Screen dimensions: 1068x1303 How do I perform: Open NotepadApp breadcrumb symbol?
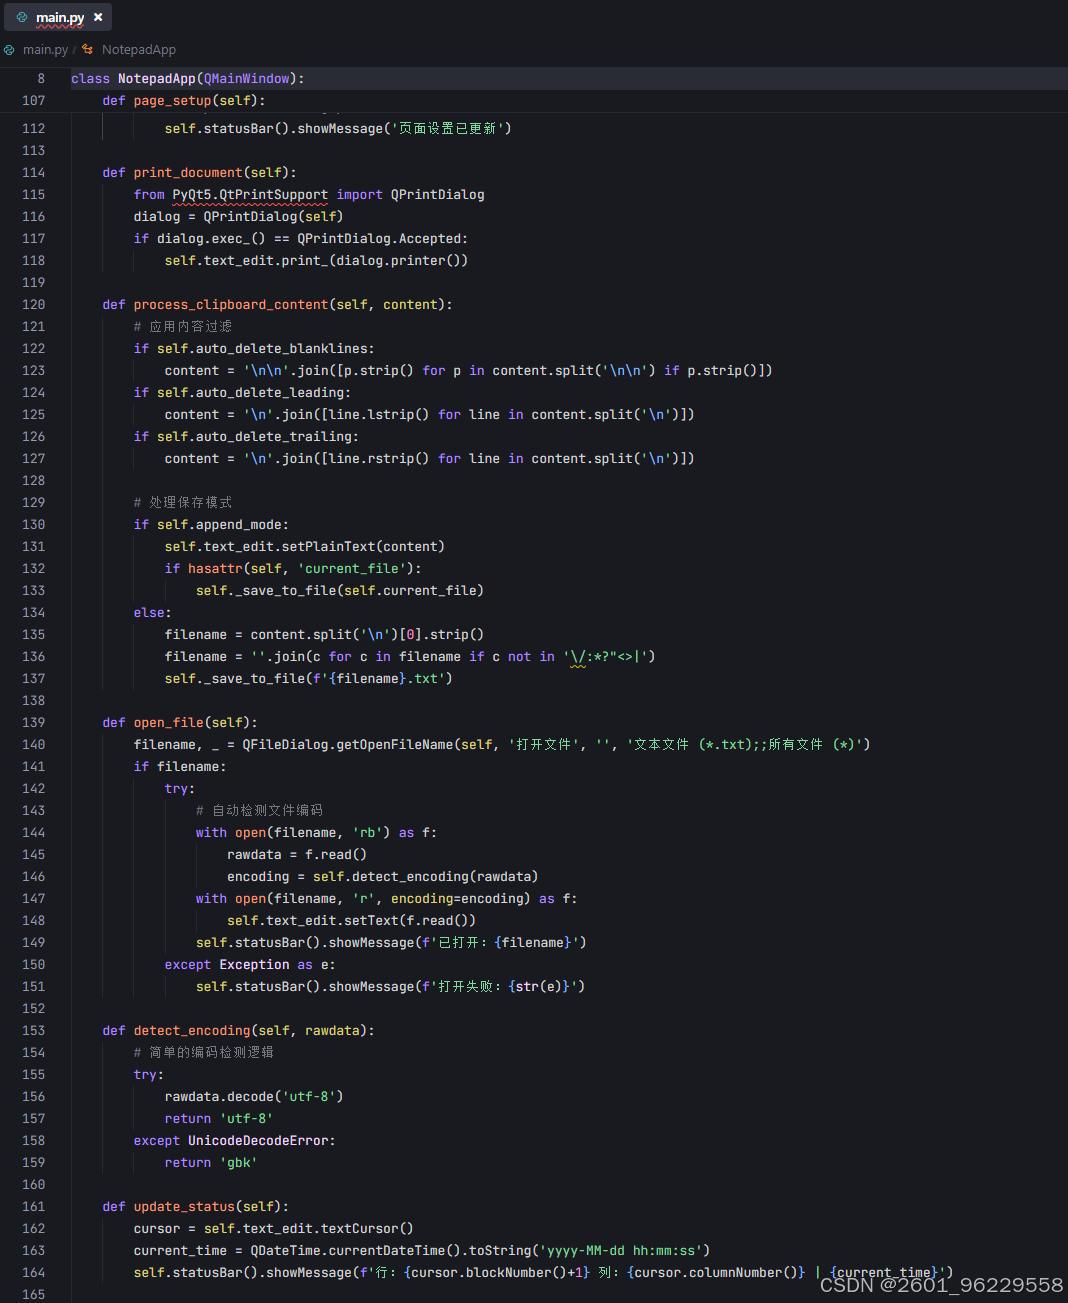click(x=139, y=49)
